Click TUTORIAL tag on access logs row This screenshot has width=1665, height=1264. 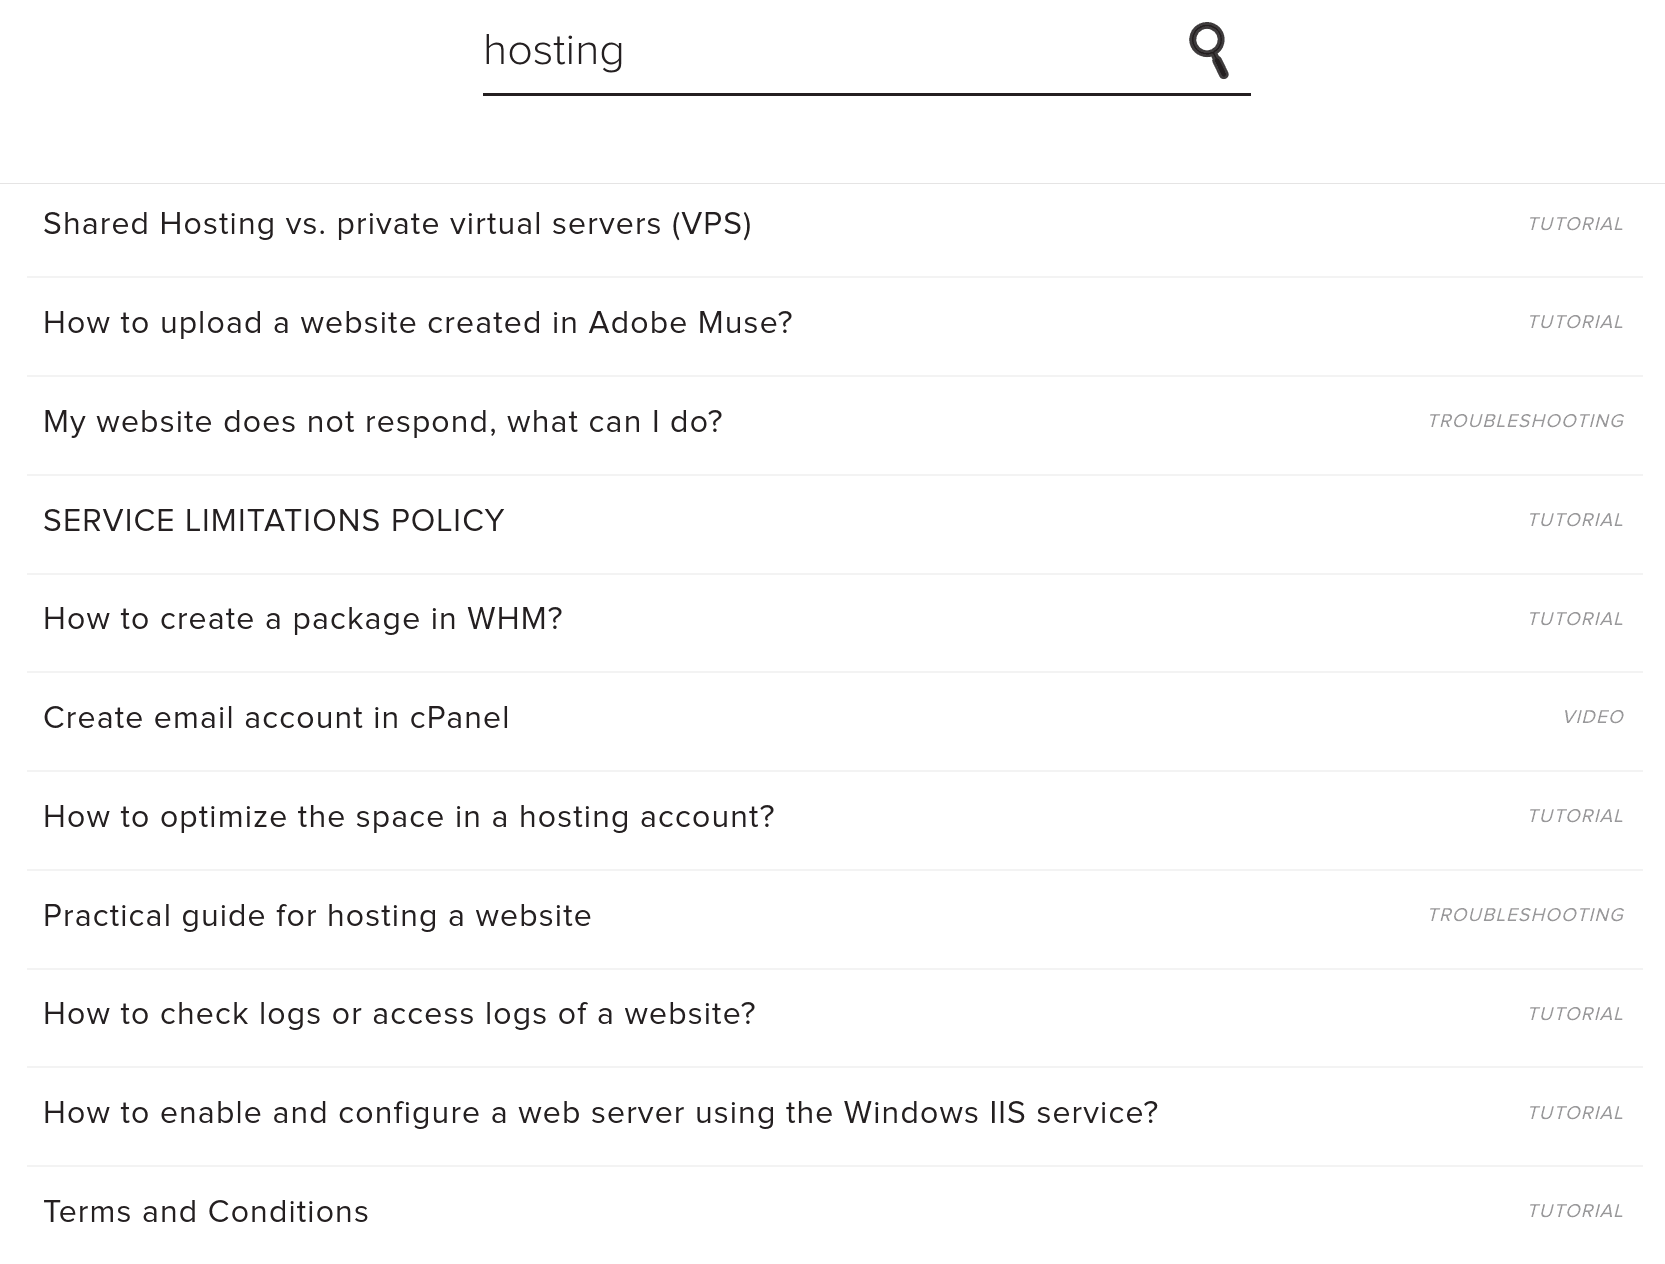coord(1575,1014)
